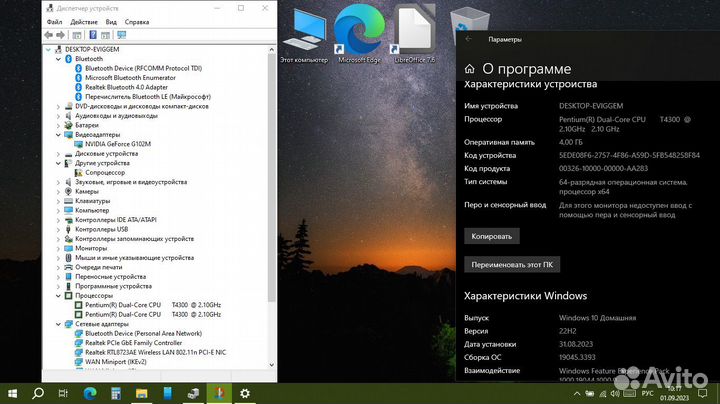Image resolution: width=720 pixels, height=404 pixels.
Task: Expand DVD-дисководы category
Action: pos(58,107)
